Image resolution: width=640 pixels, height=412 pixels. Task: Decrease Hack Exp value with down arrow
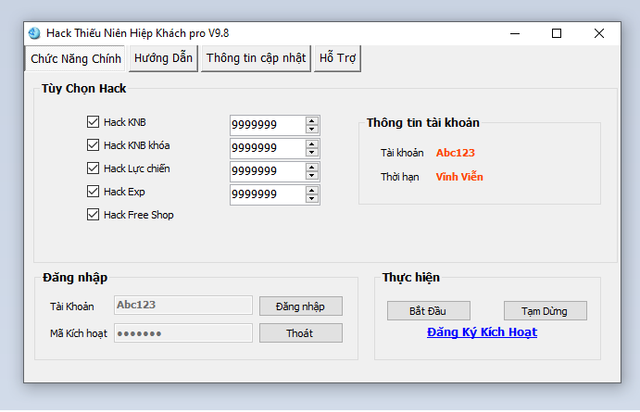pos(312,199)
